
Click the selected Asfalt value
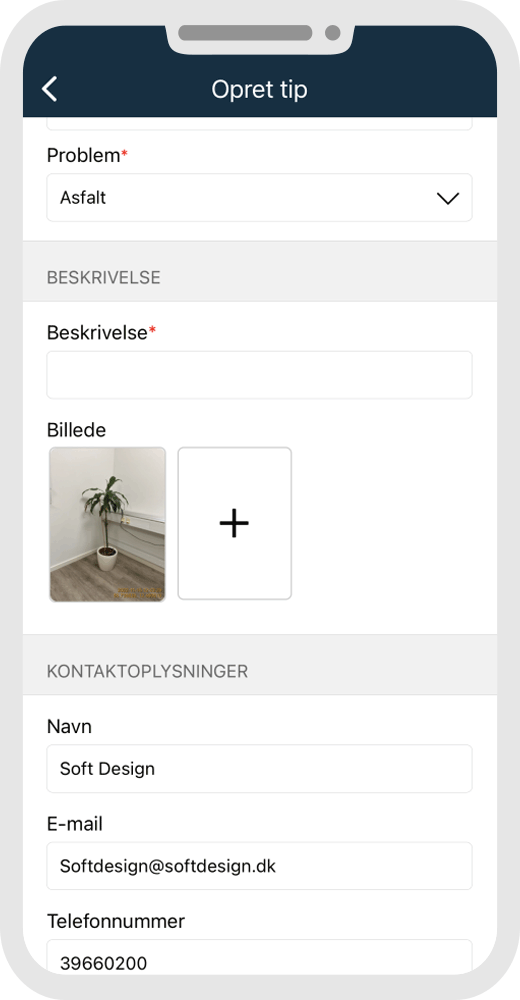[83, 198]
